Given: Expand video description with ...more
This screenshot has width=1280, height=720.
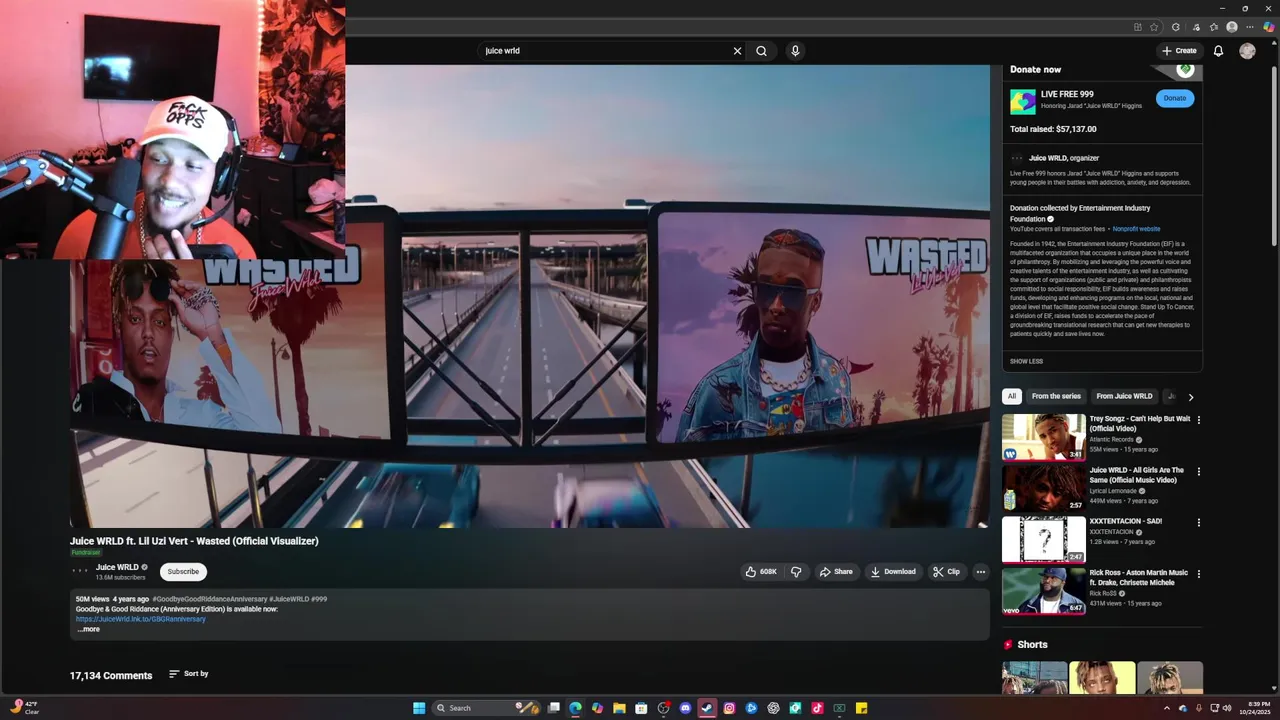Looking at the screenshot, I should pyautogui.click(x=88, y=629).
